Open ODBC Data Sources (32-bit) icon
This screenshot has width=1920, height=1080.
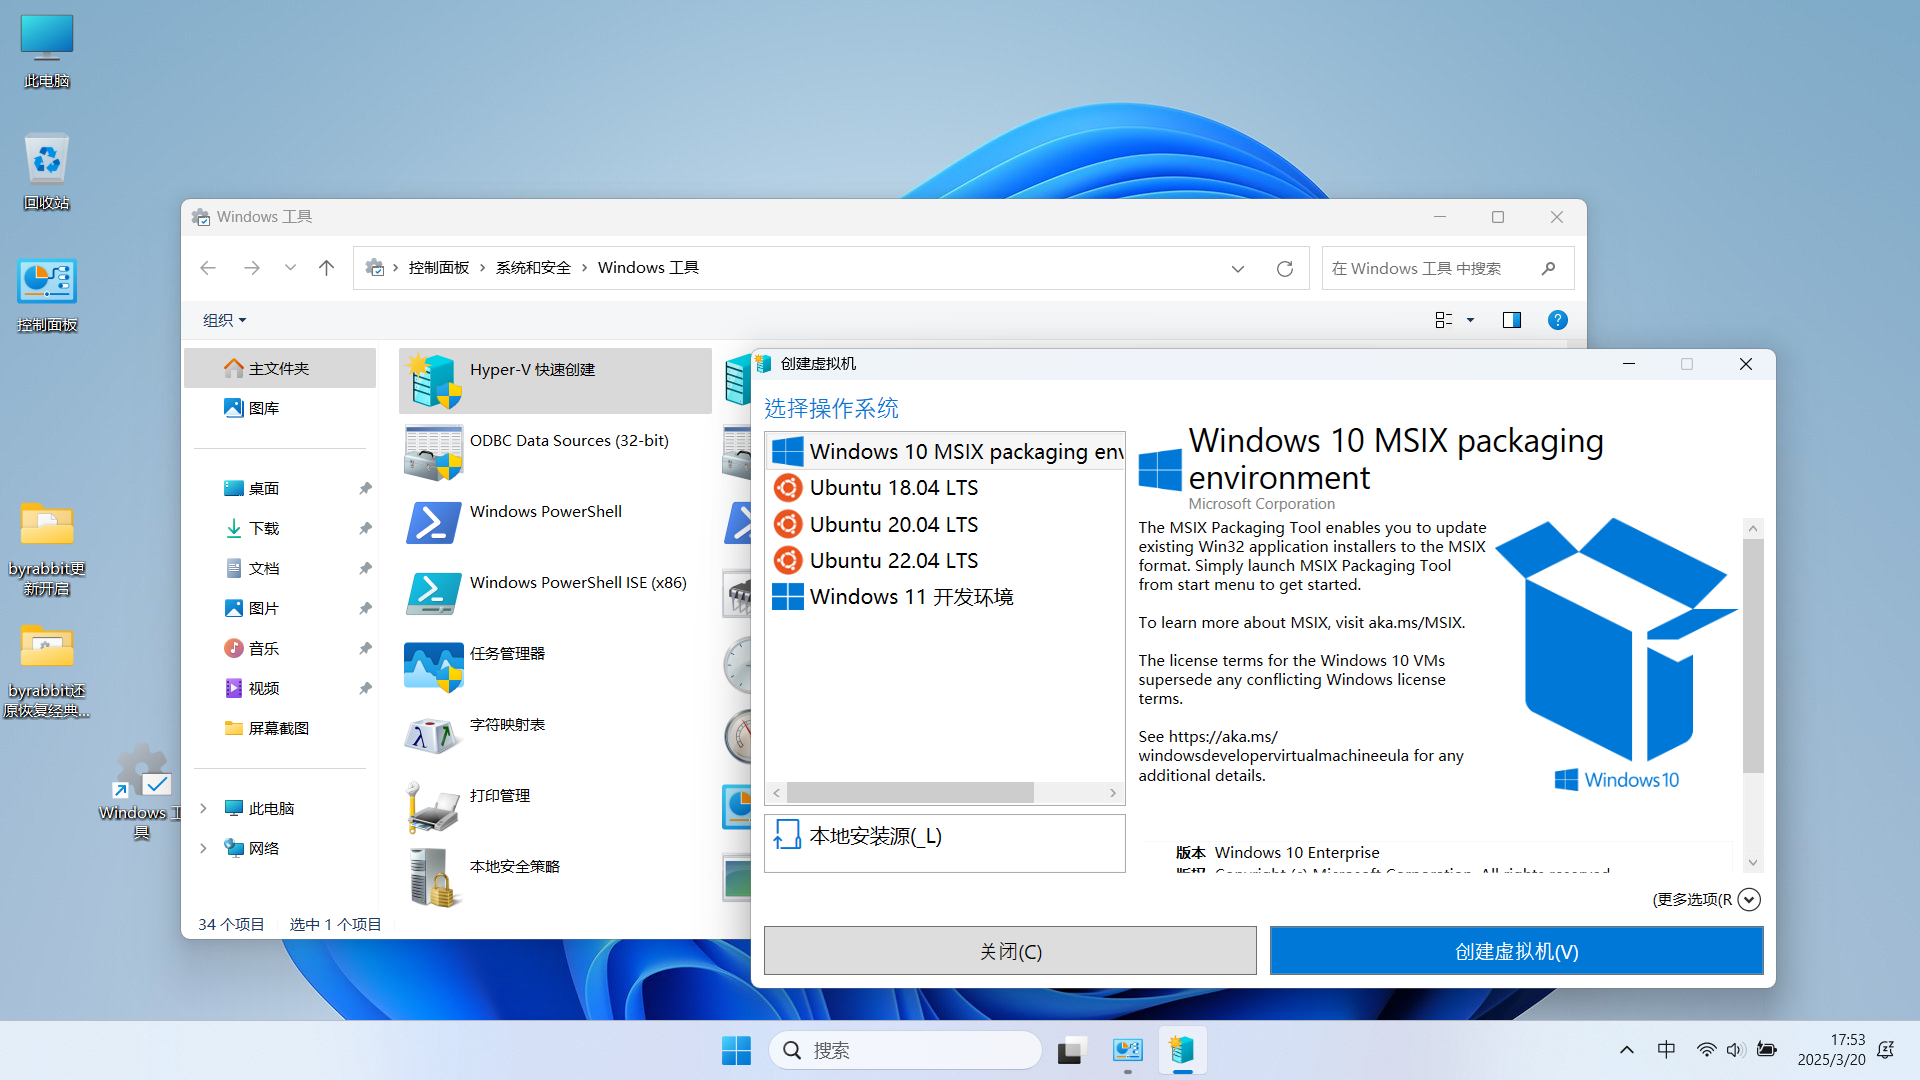[434, 452]
